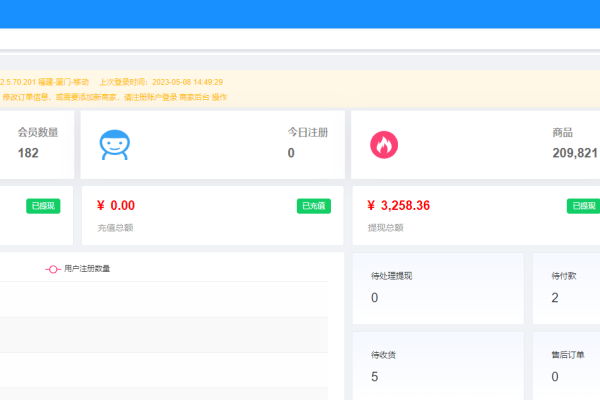
Task: Select the 商品 label
Action: 562,132
